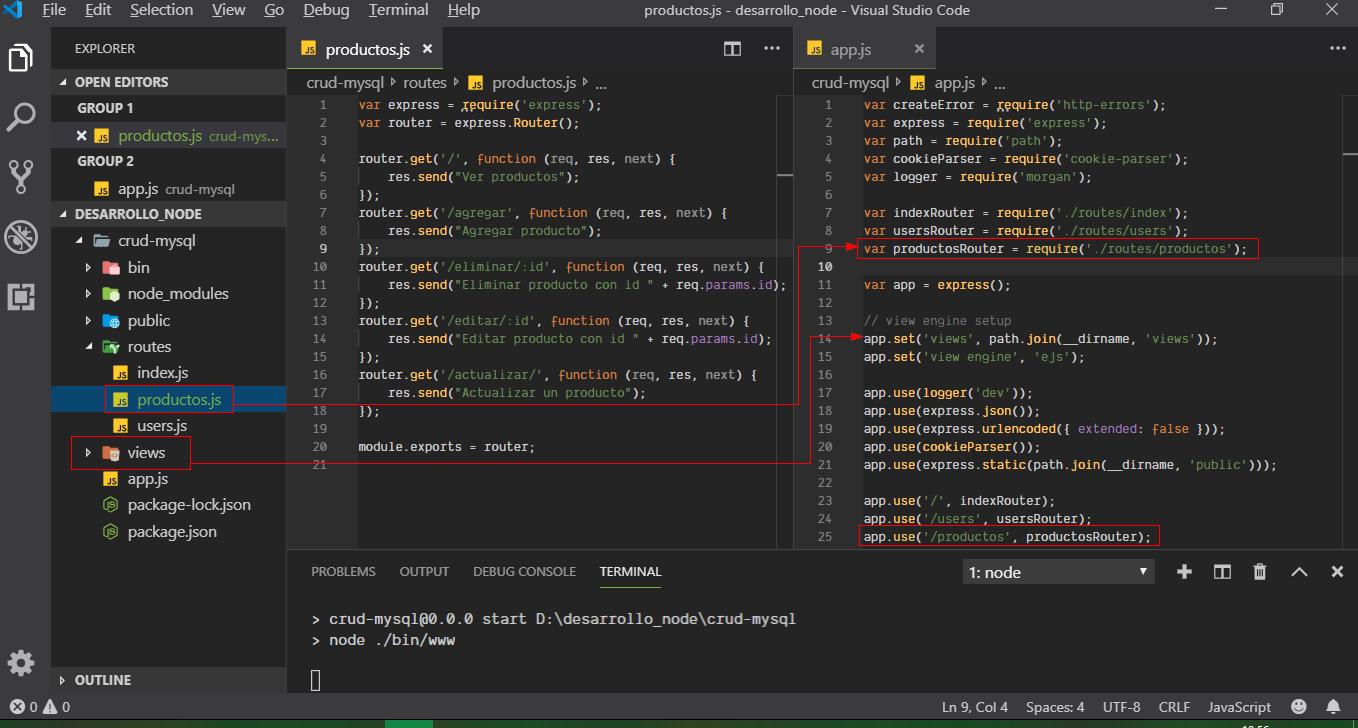The image size is (1358, 728).
Task: Open Problems from the errors/warnings indicator
Action: [x=31, y=706]
